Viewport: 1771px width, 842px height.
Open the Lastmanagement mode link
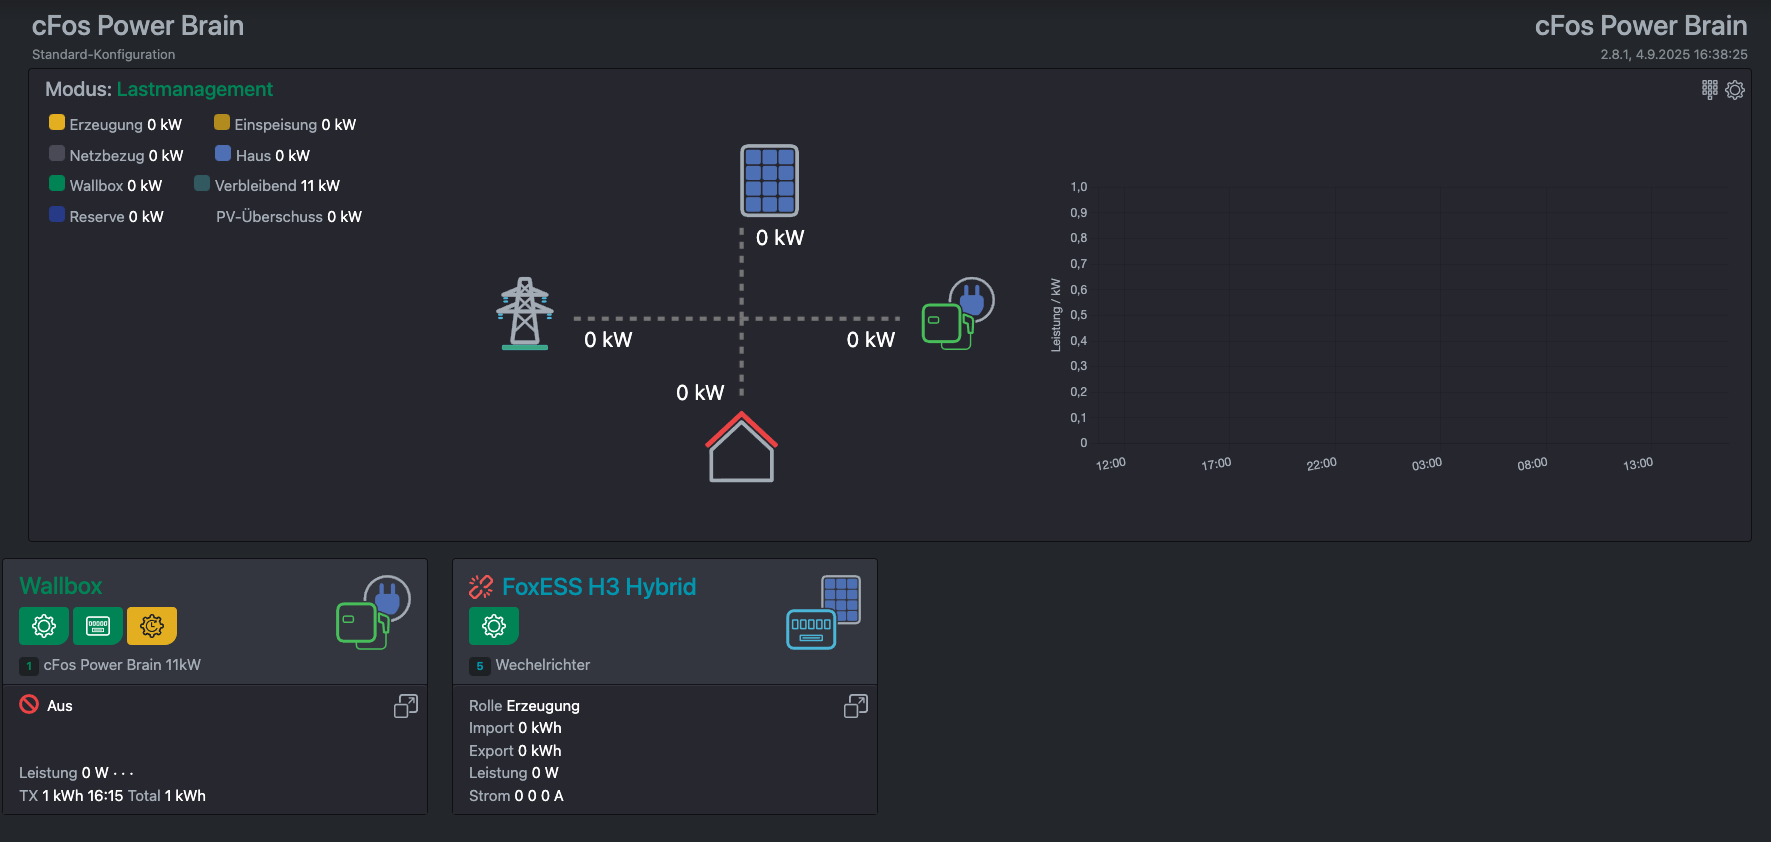(195, 89)
